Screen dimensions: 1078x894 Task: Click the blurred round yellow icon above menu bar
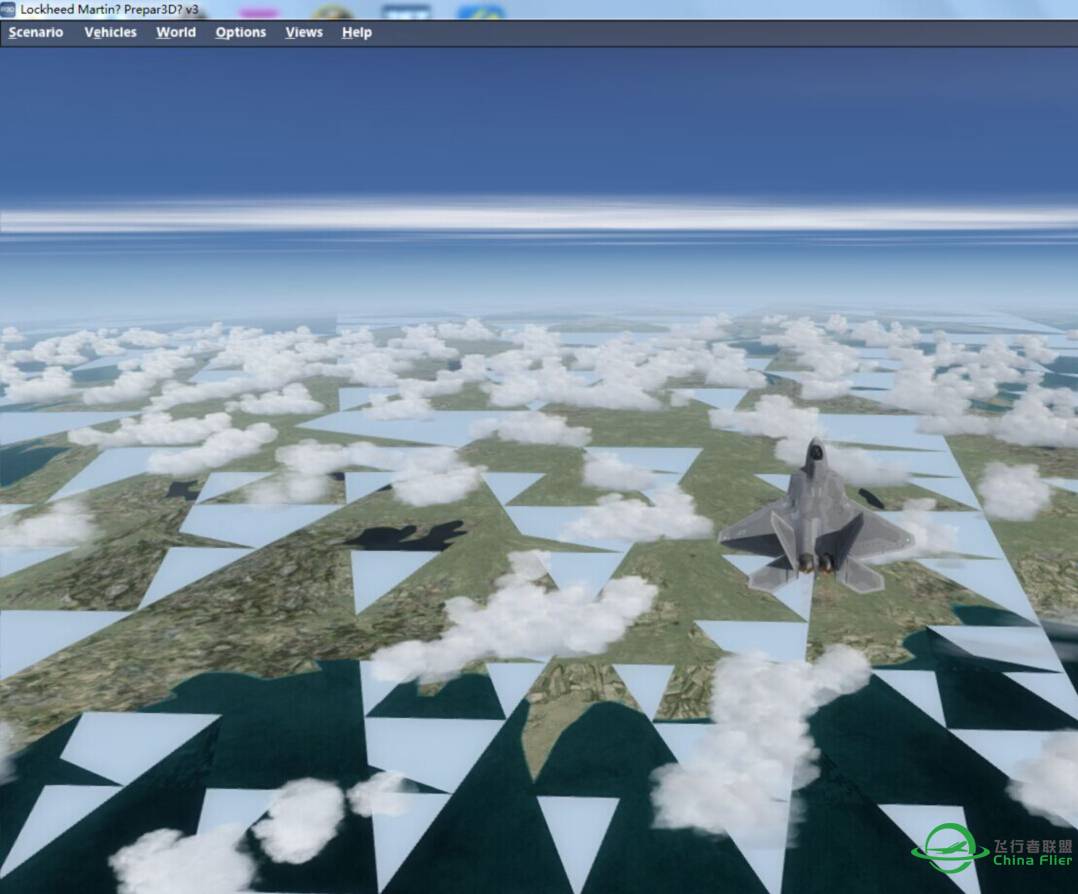332,12
